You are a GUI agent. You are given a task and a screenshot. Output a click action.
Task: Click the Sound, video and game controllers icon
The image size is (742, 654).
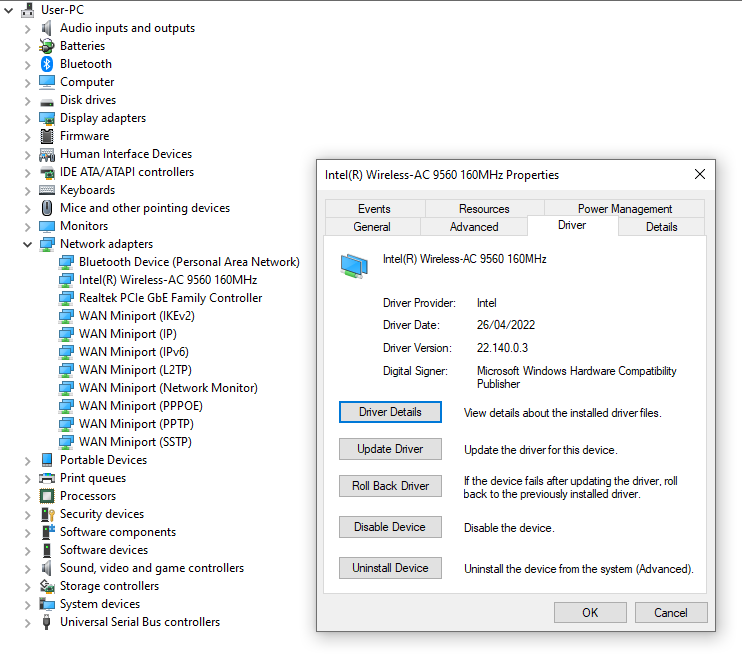click(x=46, y=568)
